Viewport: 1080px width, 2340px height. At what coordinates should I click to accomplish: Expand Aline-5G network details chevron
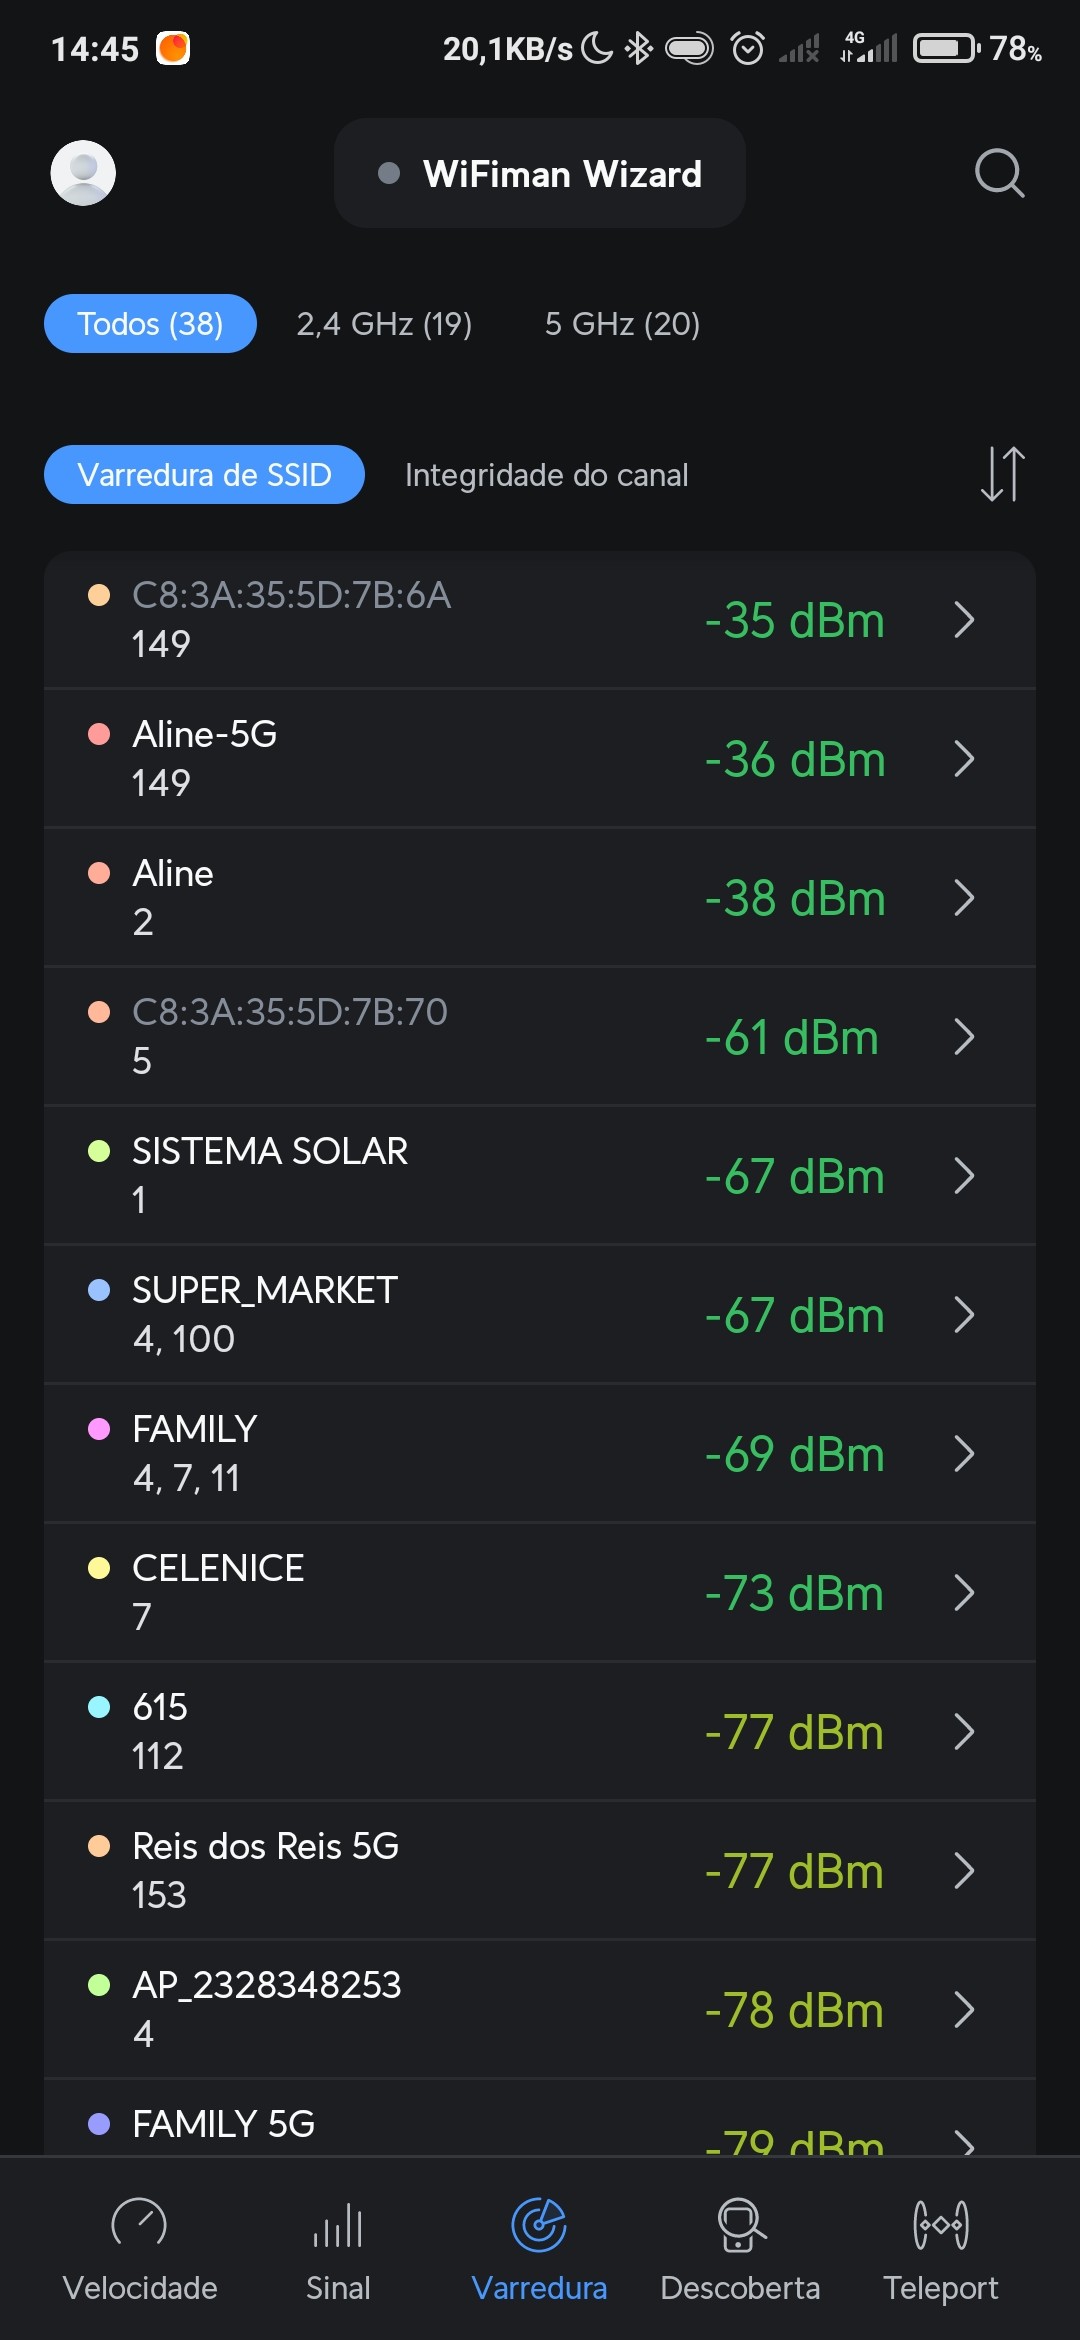click(964, 759)
